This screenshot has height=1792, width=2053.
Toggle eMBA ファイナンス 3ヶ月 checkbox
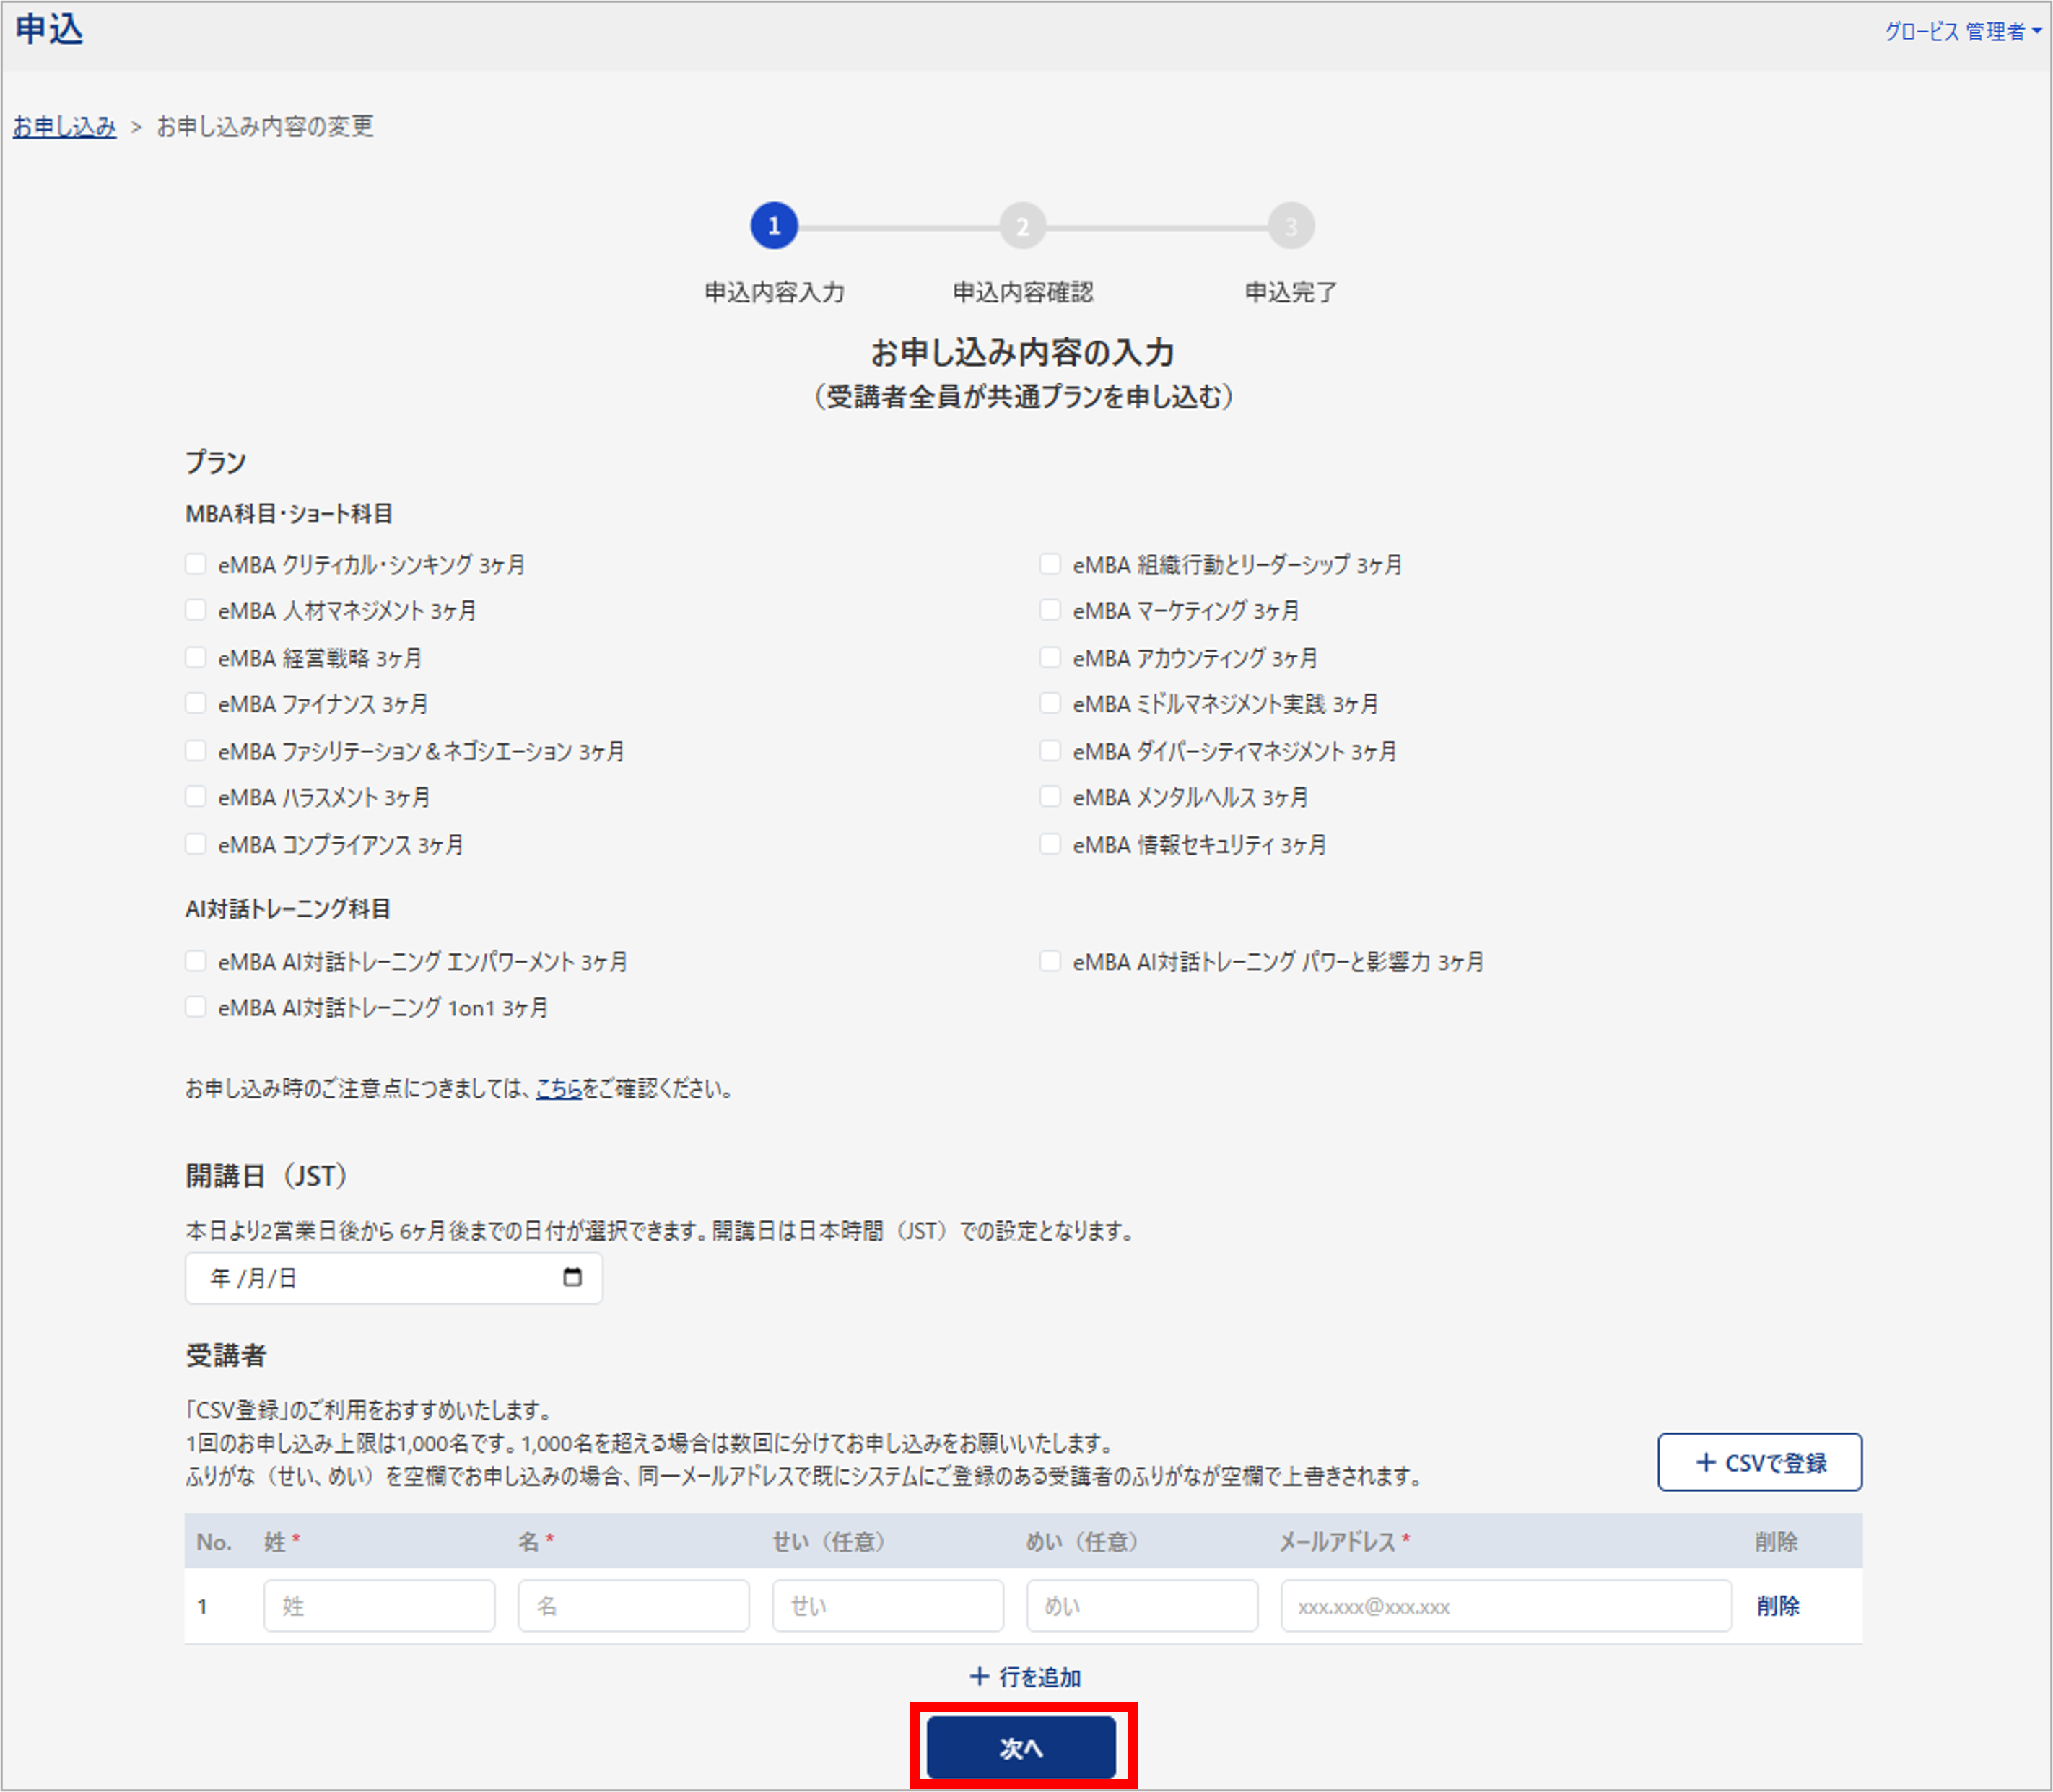tap(196, 703)
